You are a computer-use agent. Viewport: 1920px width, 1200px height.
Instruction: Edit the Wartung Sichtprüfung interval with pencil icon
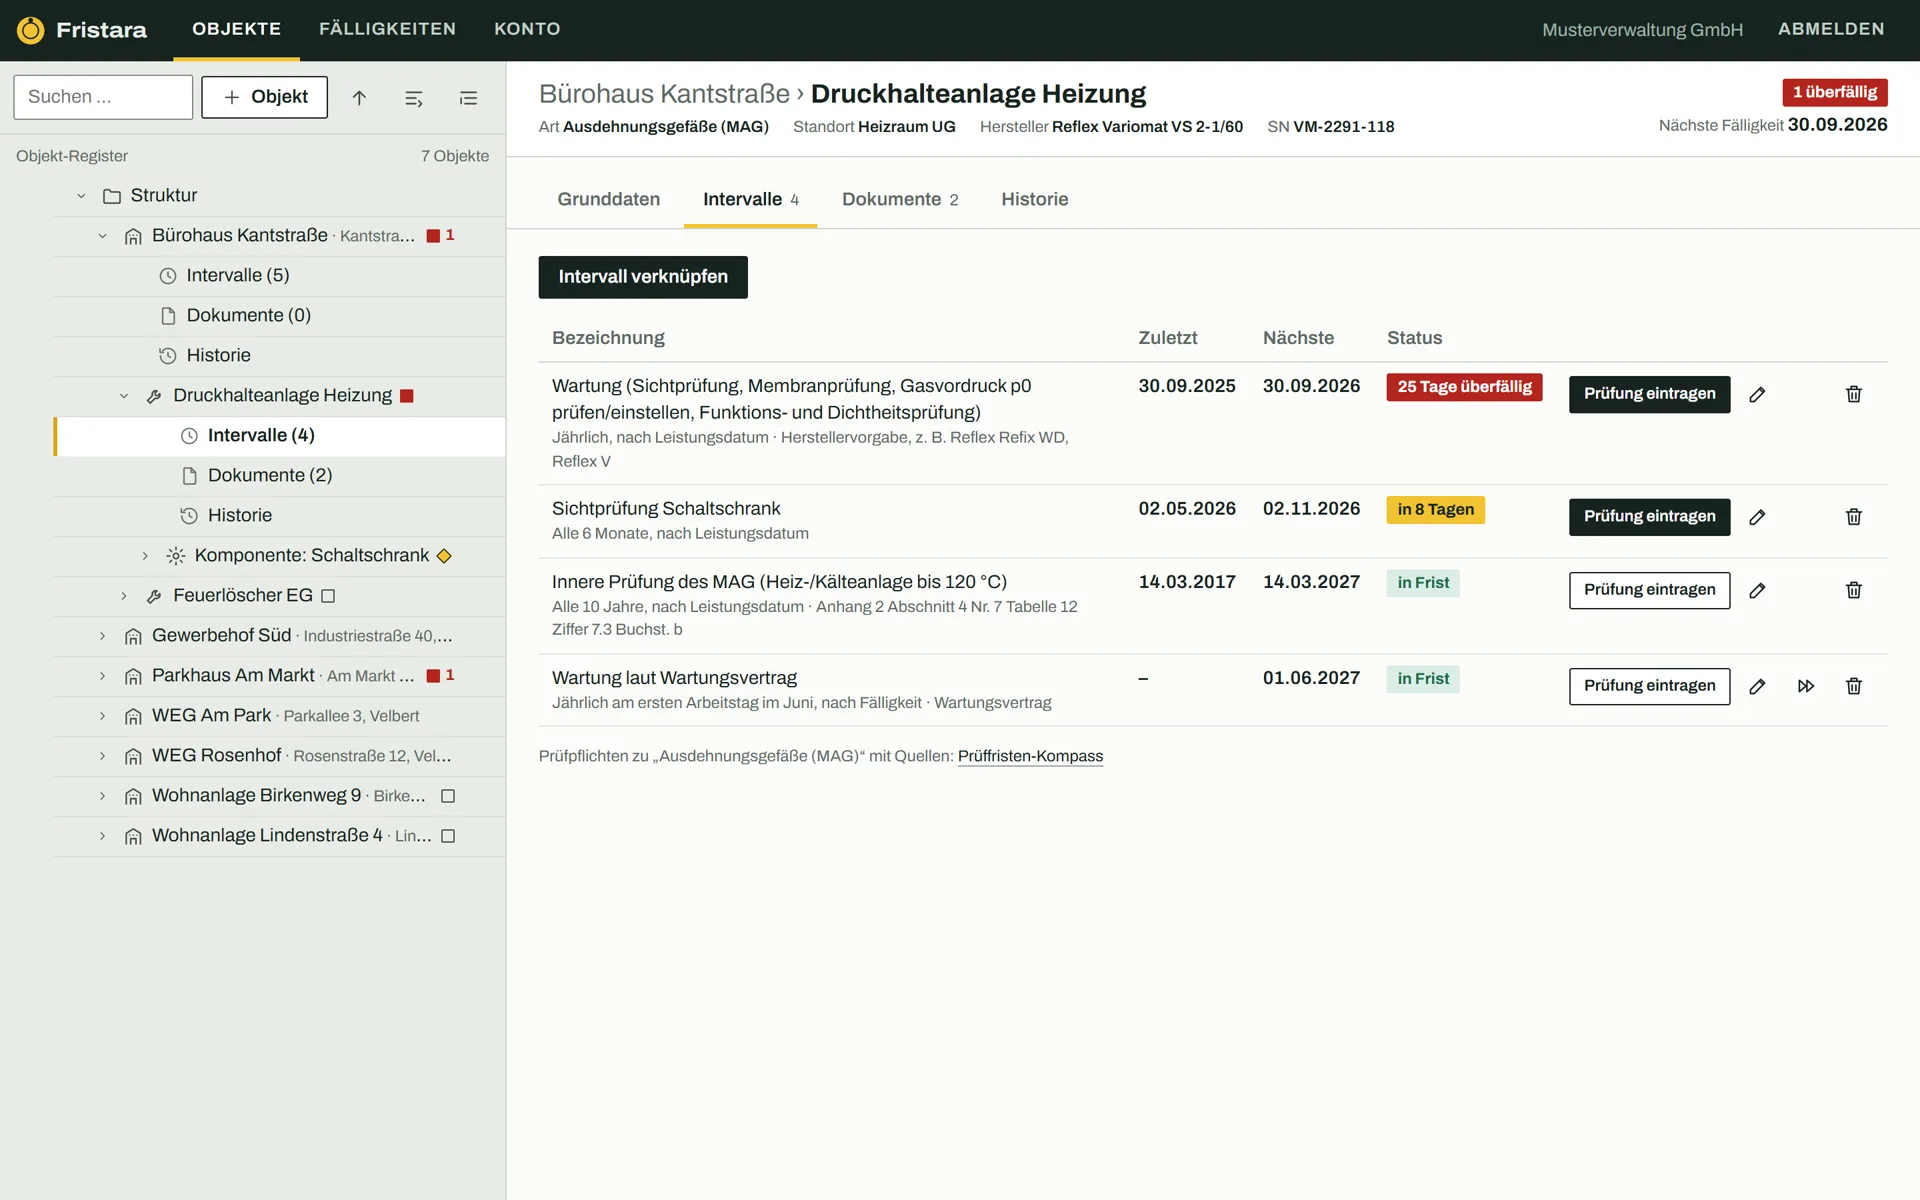point(1757,394)
